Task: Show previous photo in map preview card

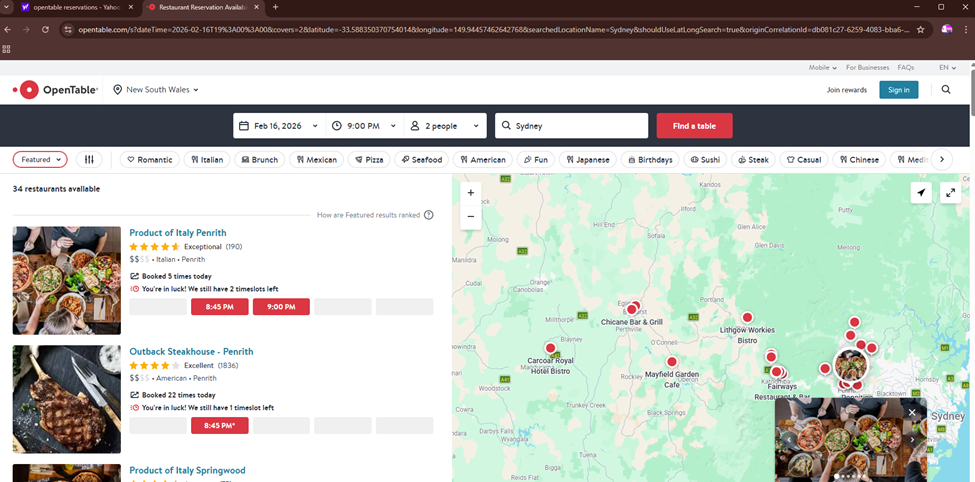Action: (789, 440)
